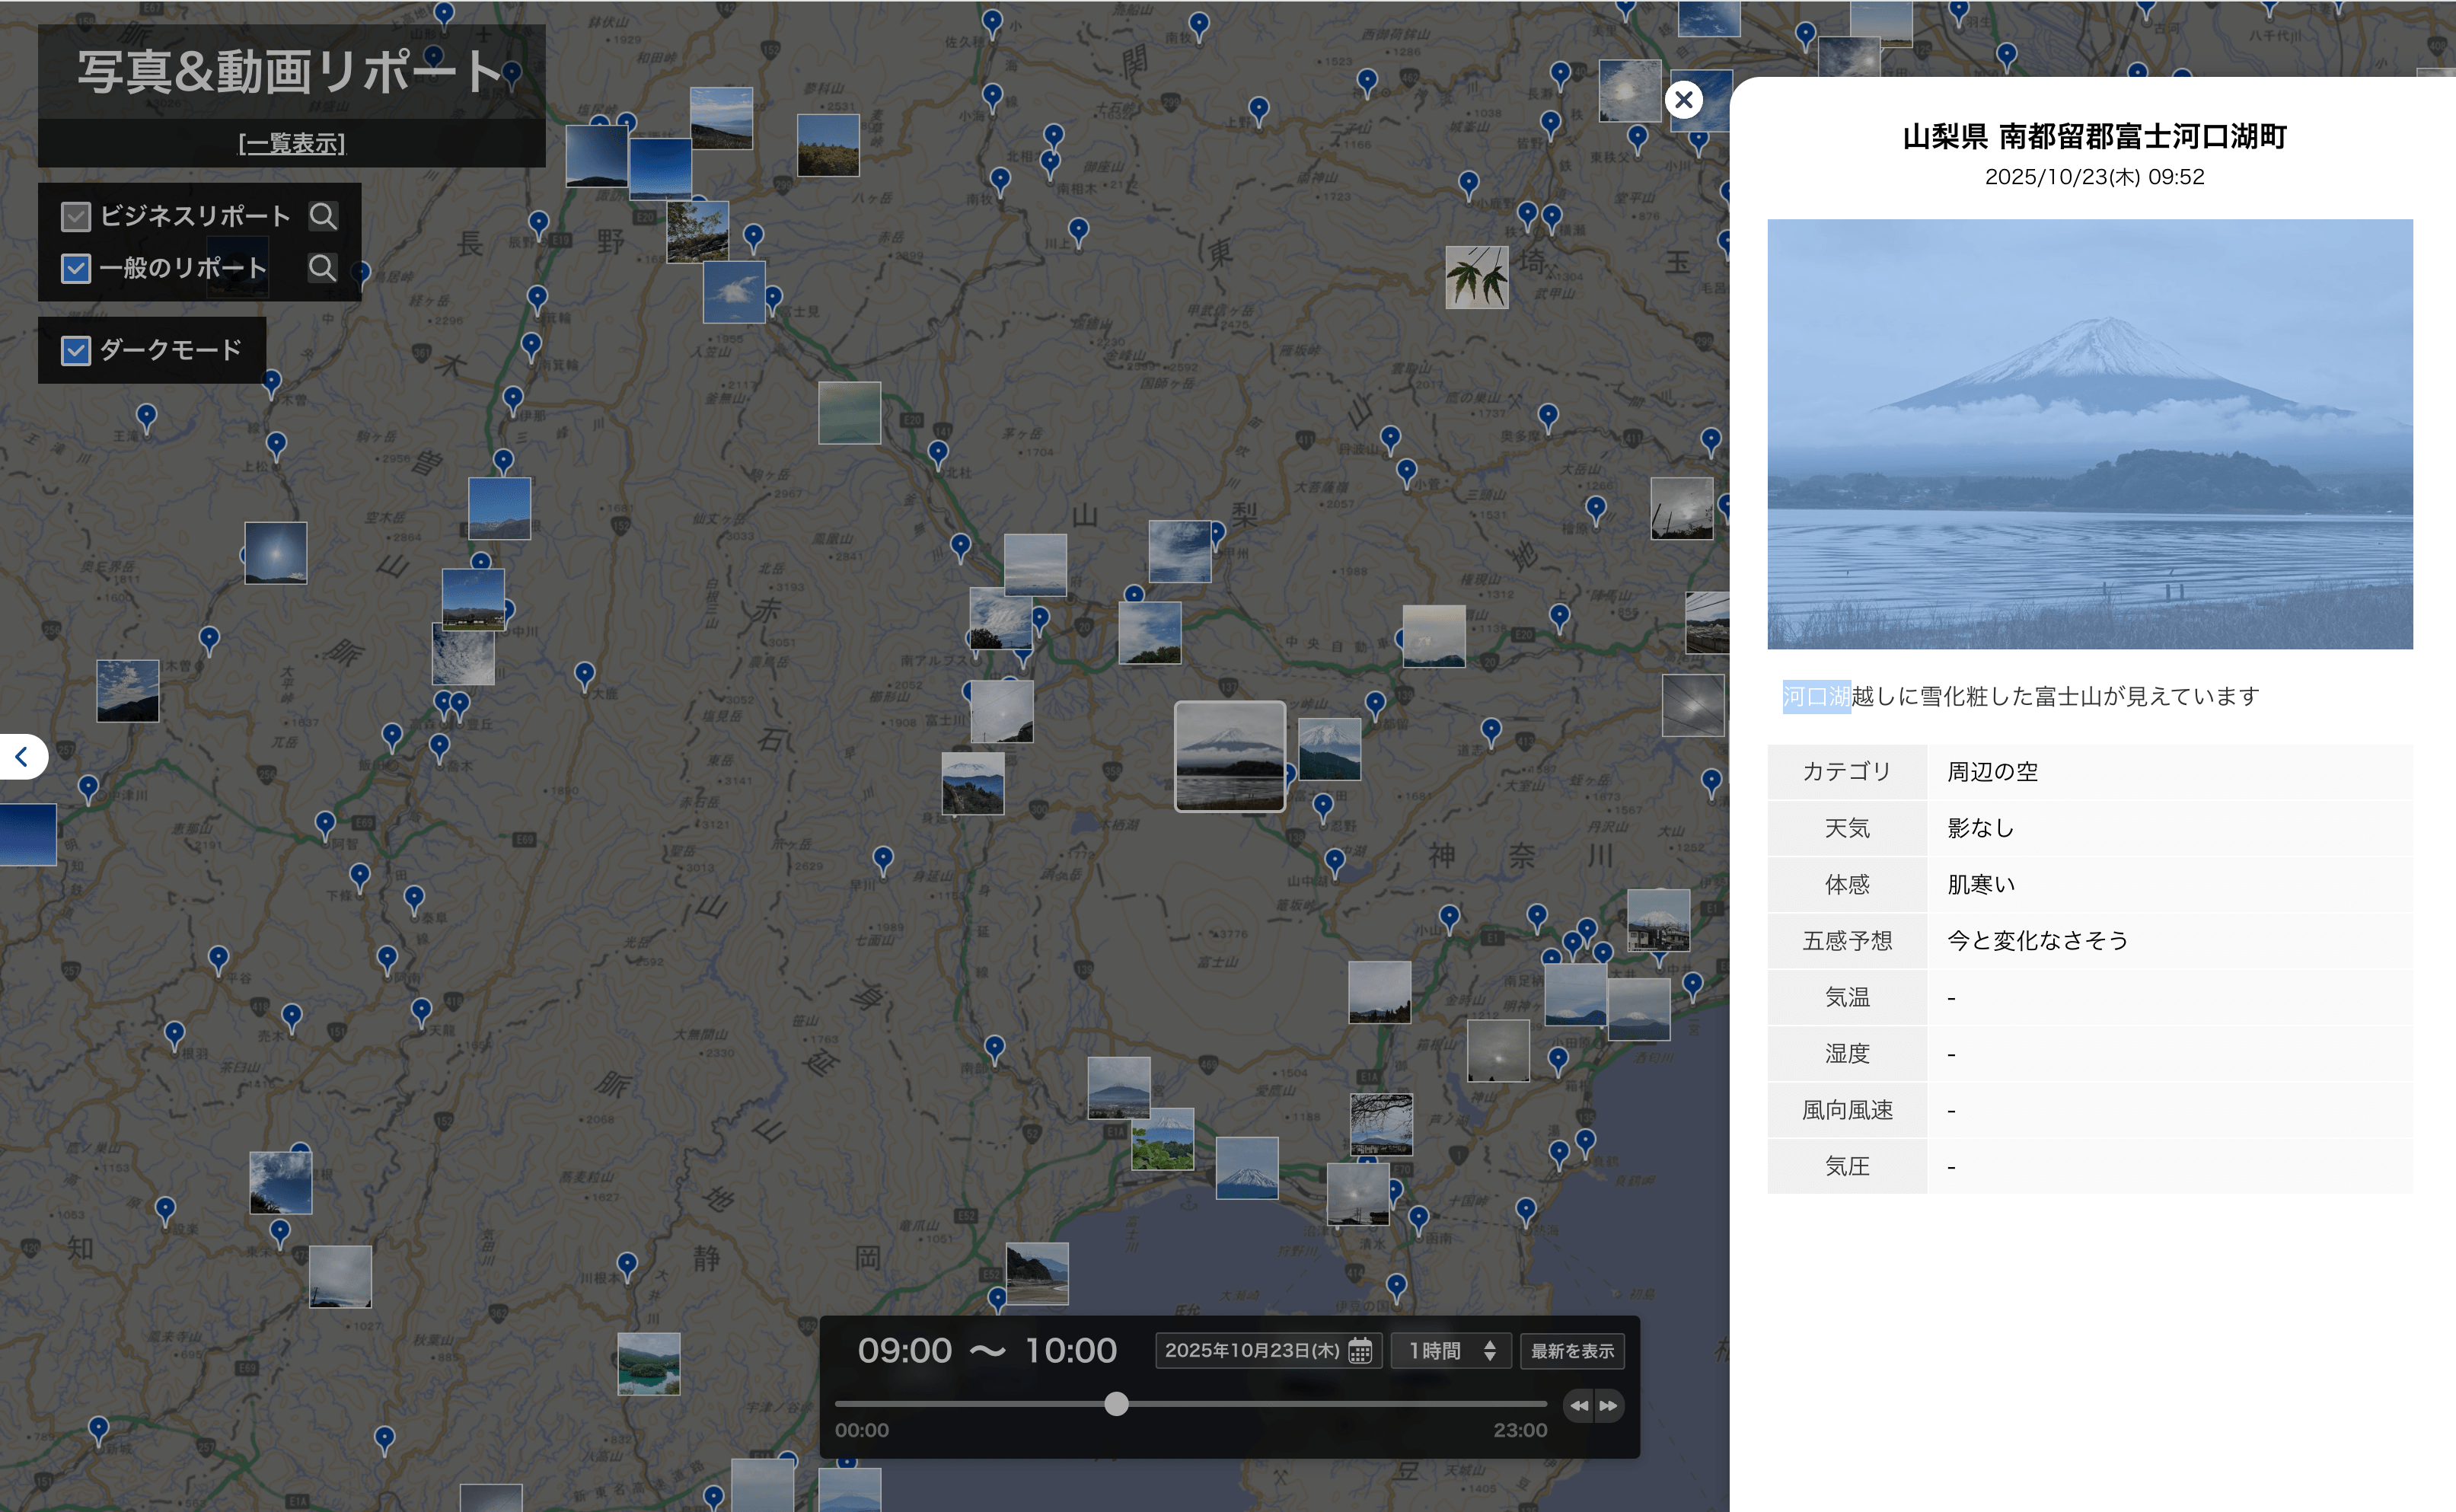Open the large Mt. Fuji photo in panel
This screenshot has height=1512, width=2456.
pos(2089,434)
